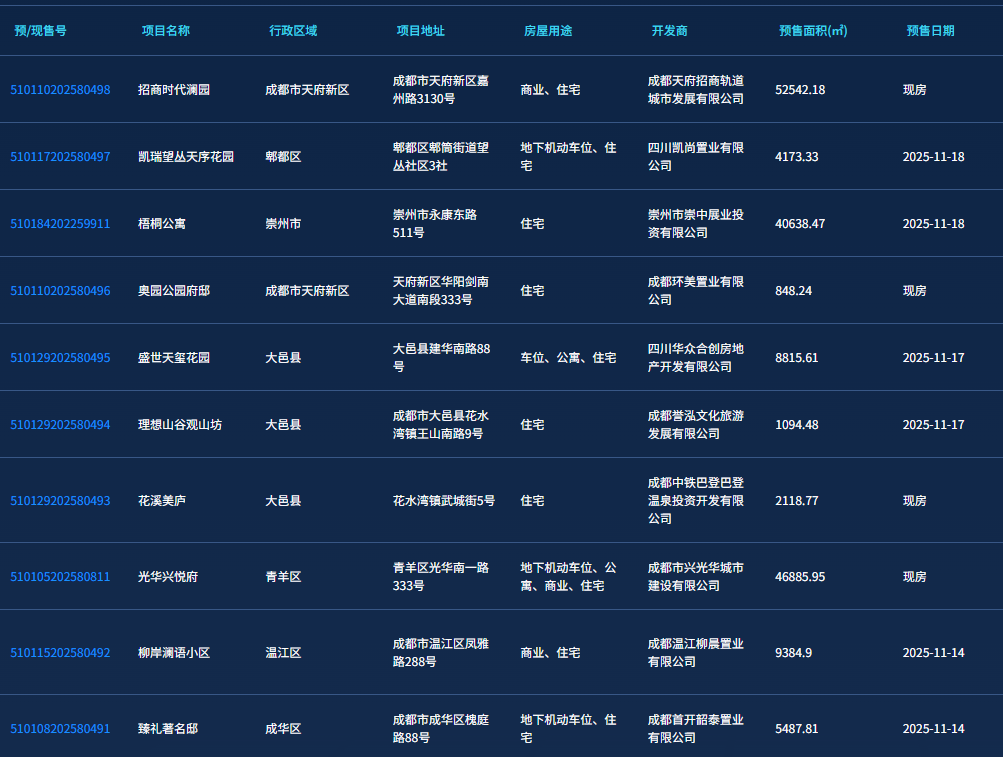Select the 行政区域 column header
Screen dimensions: 1003x757
(293, 31)
